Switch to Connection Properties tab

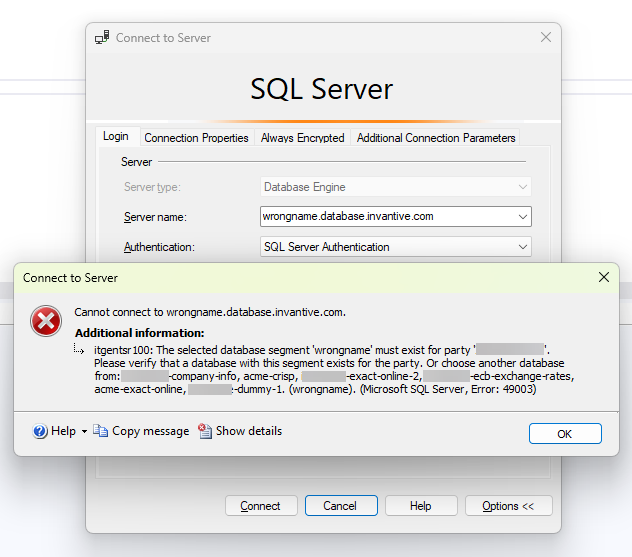pyautogui.click(x=196, y=138)
